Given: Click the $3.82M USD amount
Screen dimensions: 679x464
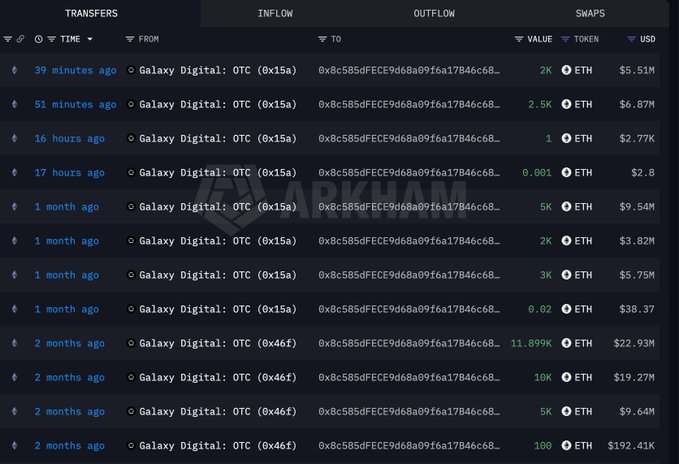Looking at the screenshot, I should point(637,241).
